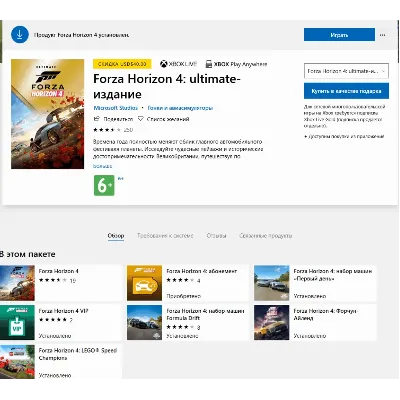Open the LEGO Speed Champions thumbnail
Screen dimensions: 400x400
point(17,362)
